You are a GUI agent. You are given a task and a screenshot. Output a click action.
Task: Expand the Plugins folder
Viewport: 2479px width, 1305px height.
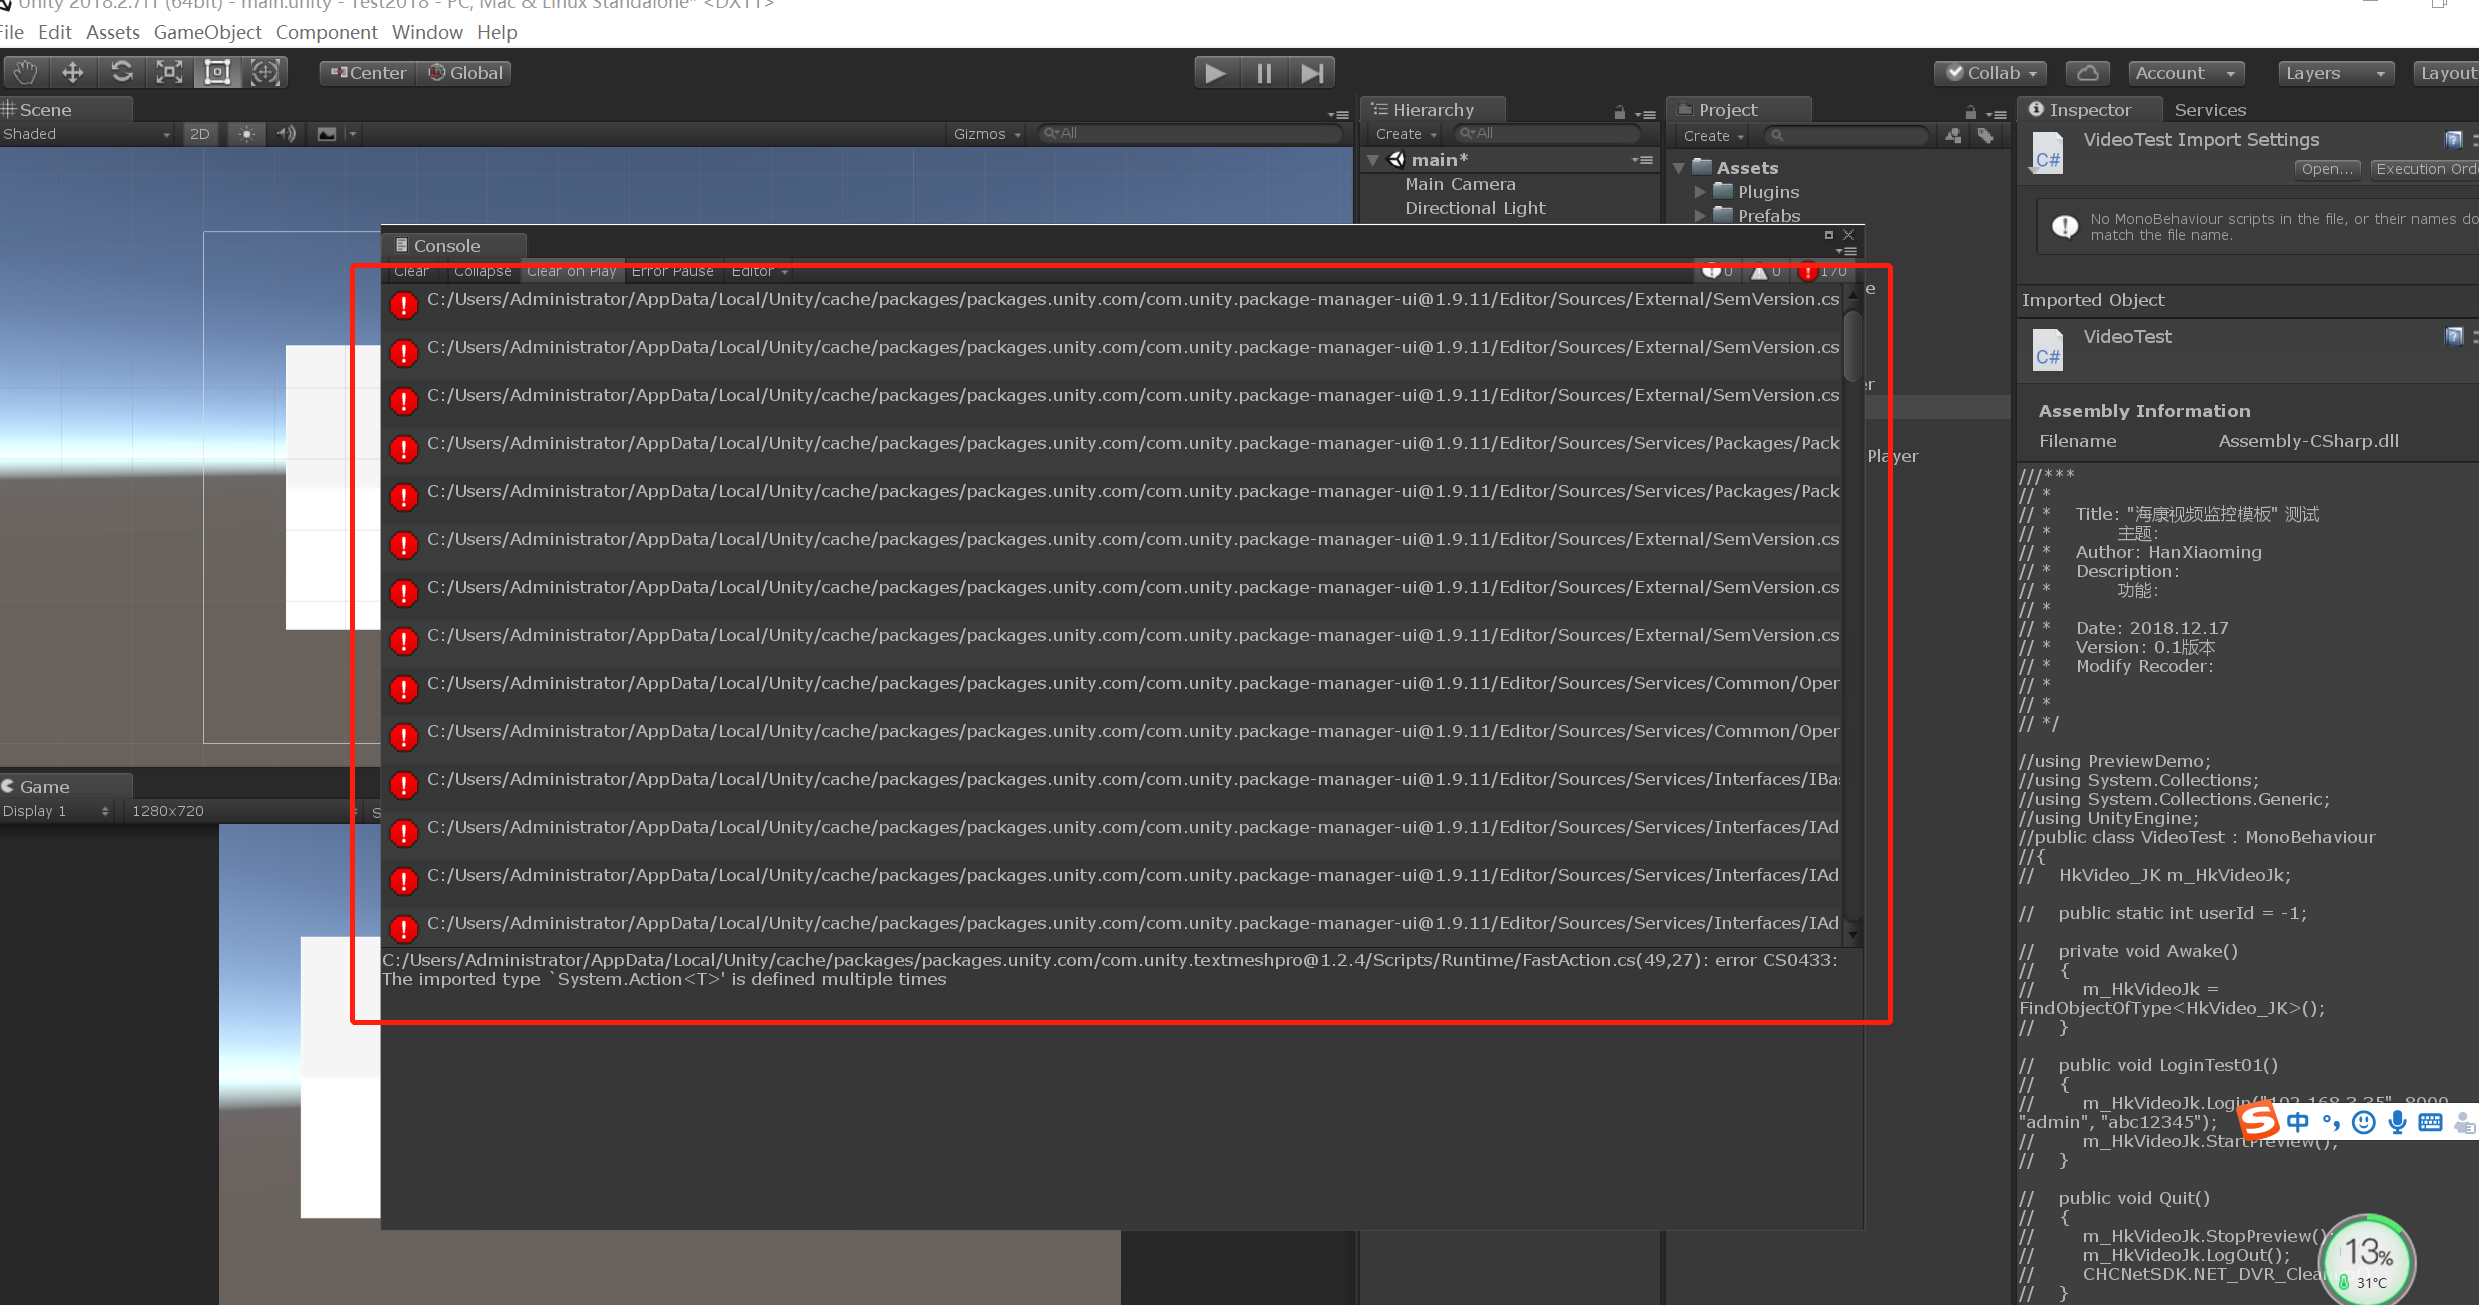[1699, 192]
